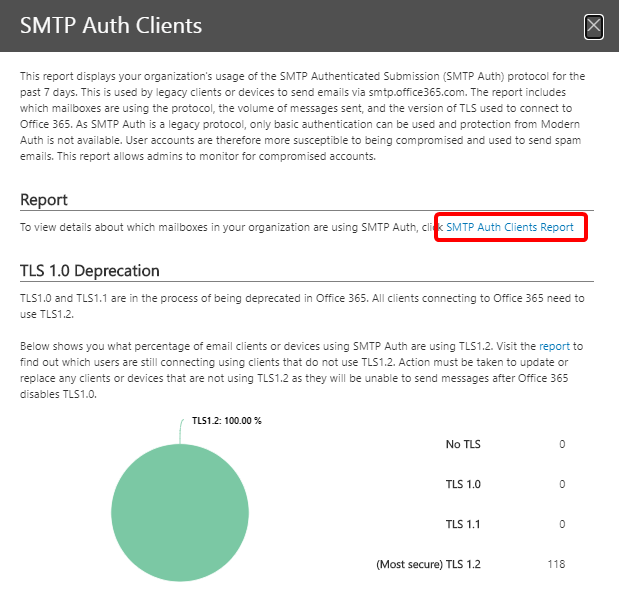
Task: Click the 118 count for TLS 1.2
Action: coord(556,564)
